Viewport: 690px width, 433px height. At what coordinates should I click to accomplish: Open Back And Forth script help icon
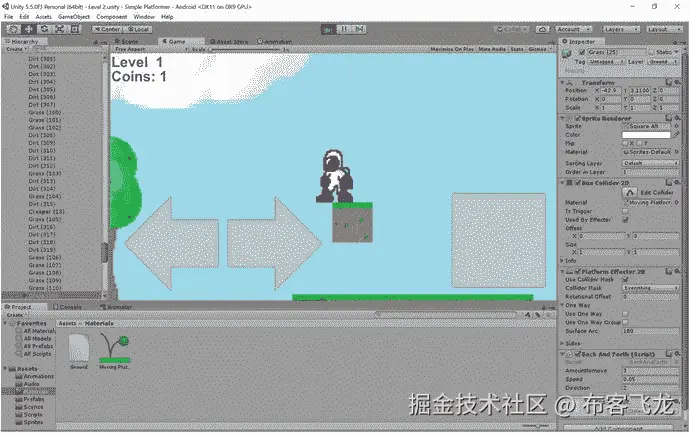coord(669,354)
